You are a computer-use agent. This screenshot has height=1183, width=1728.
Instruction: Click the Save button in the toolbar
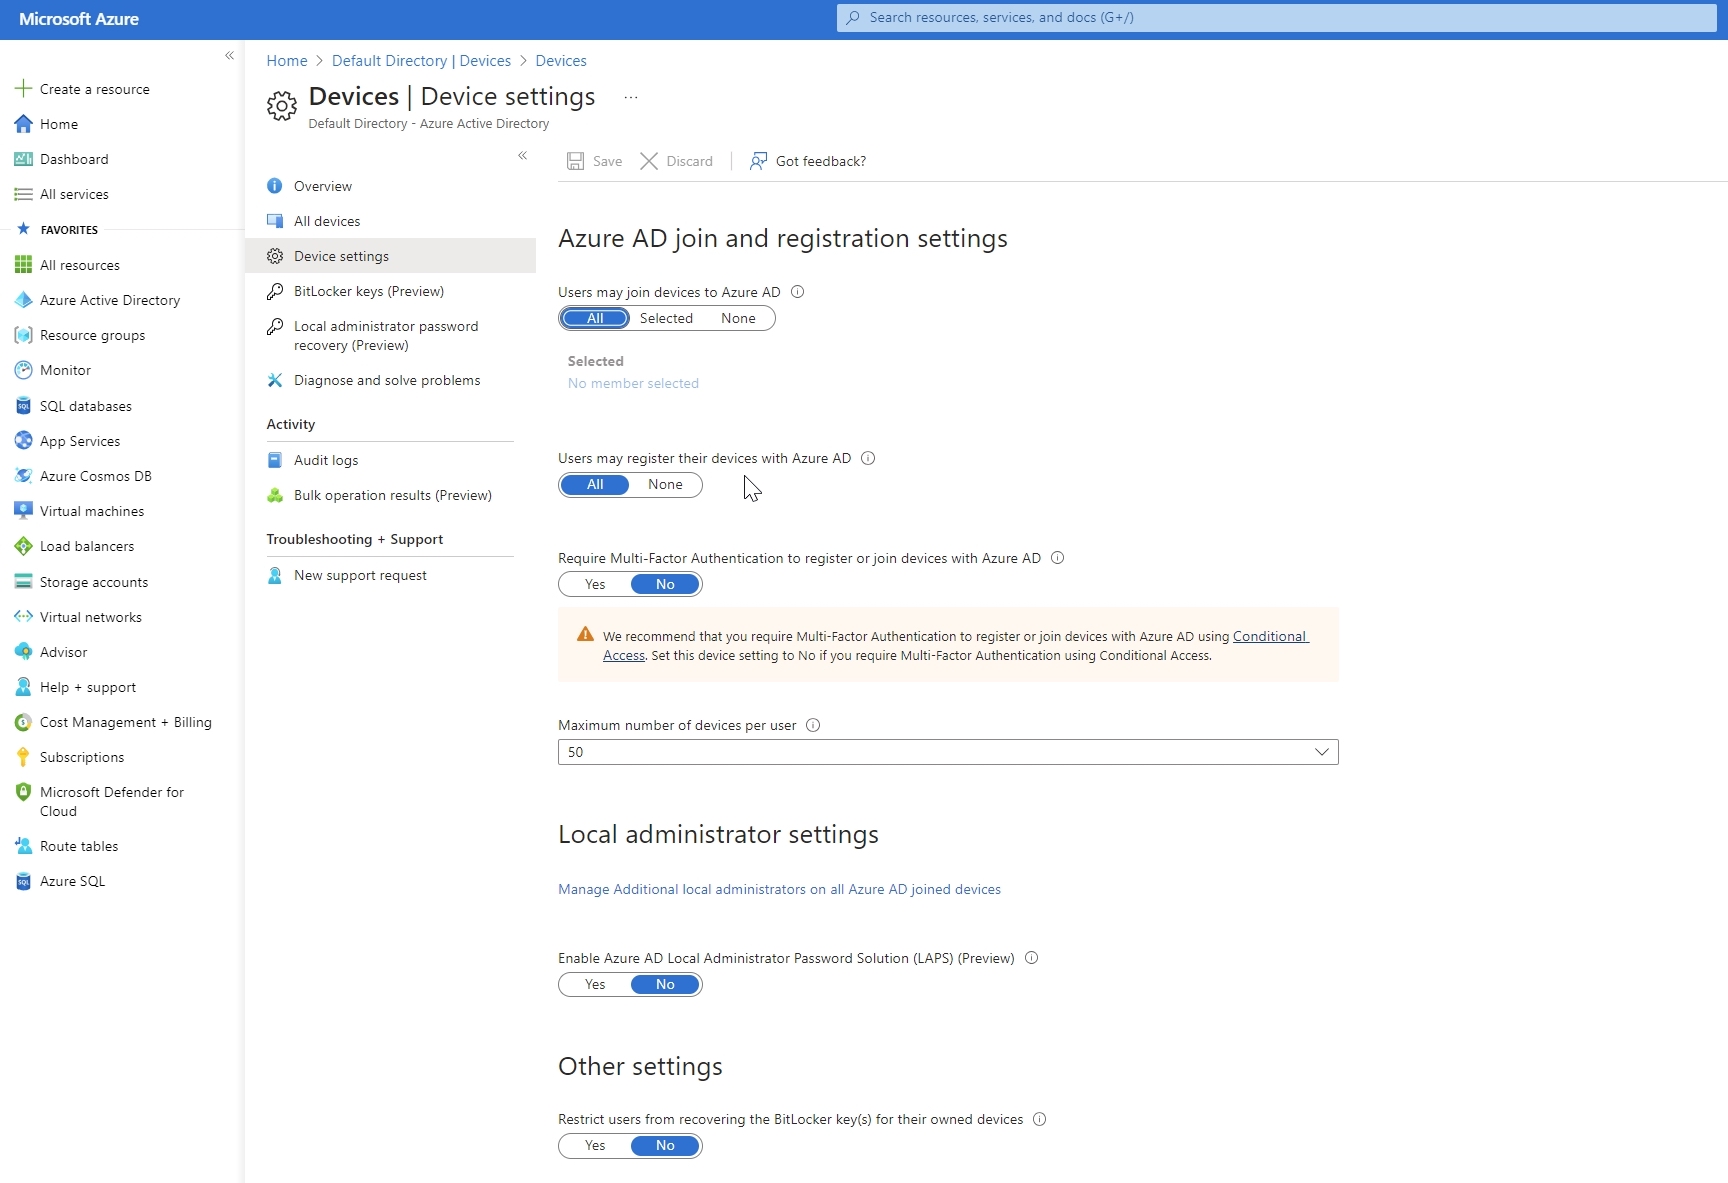click(594, 161)
